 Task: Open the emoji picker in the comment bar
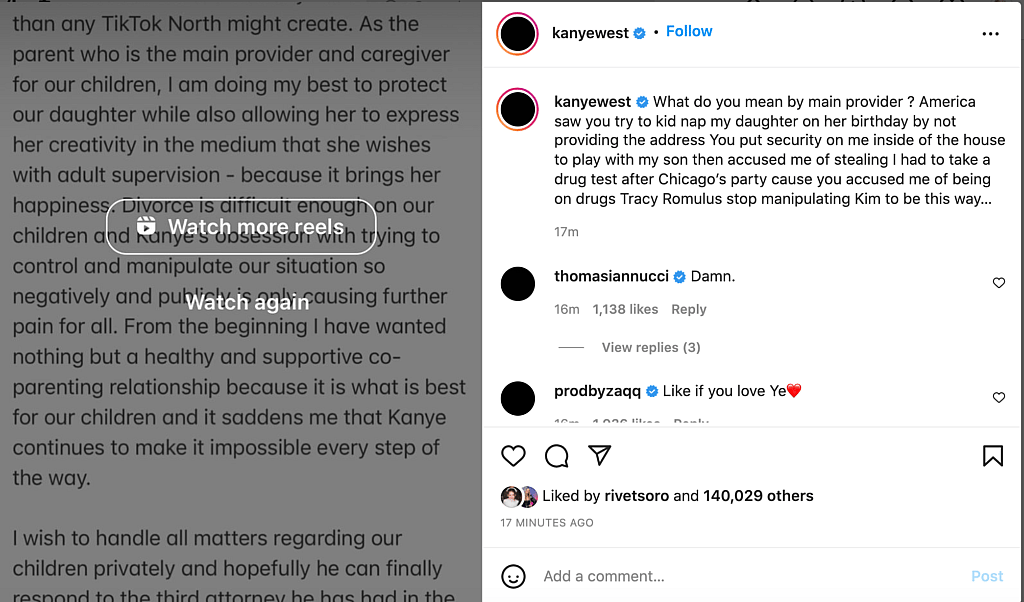tap(513, 576)
